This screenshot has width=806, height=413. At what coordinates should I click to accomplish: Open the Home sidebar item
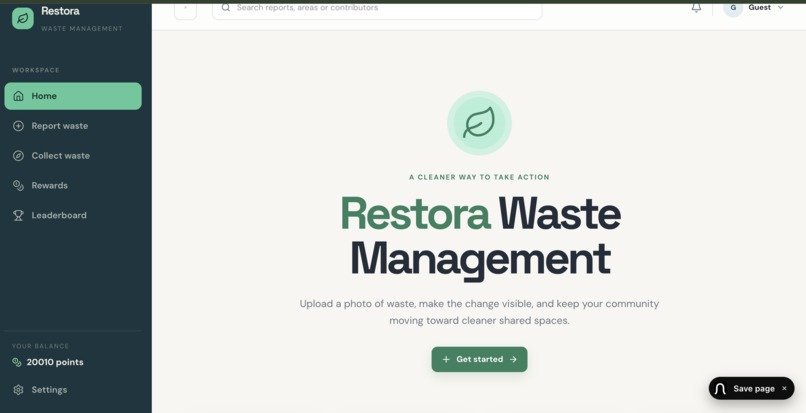click(x=73, y=96)
